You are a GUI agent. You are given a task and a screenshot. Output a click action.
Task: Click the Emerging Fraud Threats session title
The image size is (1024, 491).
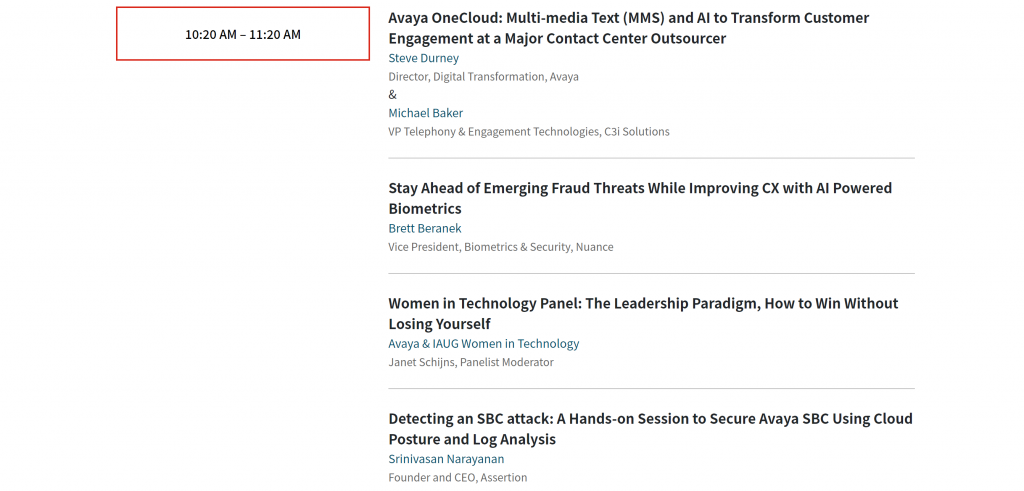640,198
